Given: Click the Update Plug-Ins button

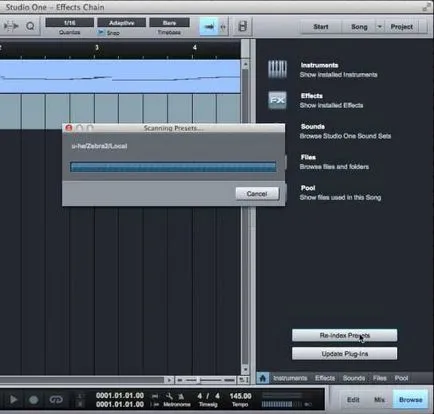Looking at the screenshot, I should click(x=344, y=354).
